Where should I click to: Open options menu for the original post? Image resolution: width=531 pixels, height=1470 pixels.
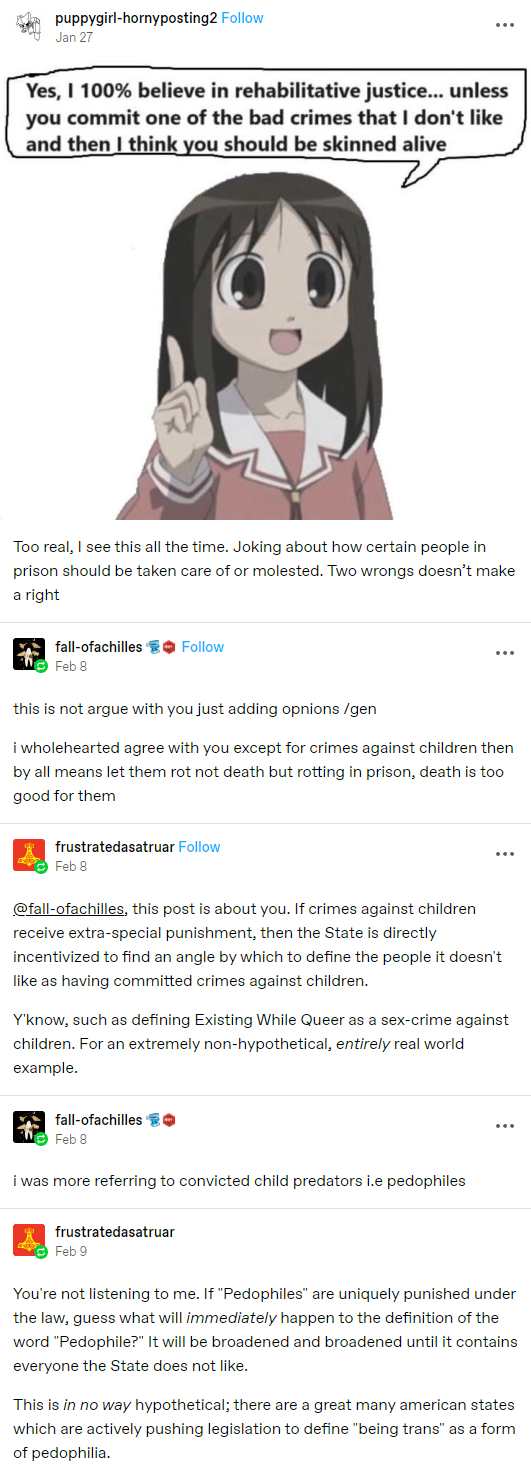[505, 25]
